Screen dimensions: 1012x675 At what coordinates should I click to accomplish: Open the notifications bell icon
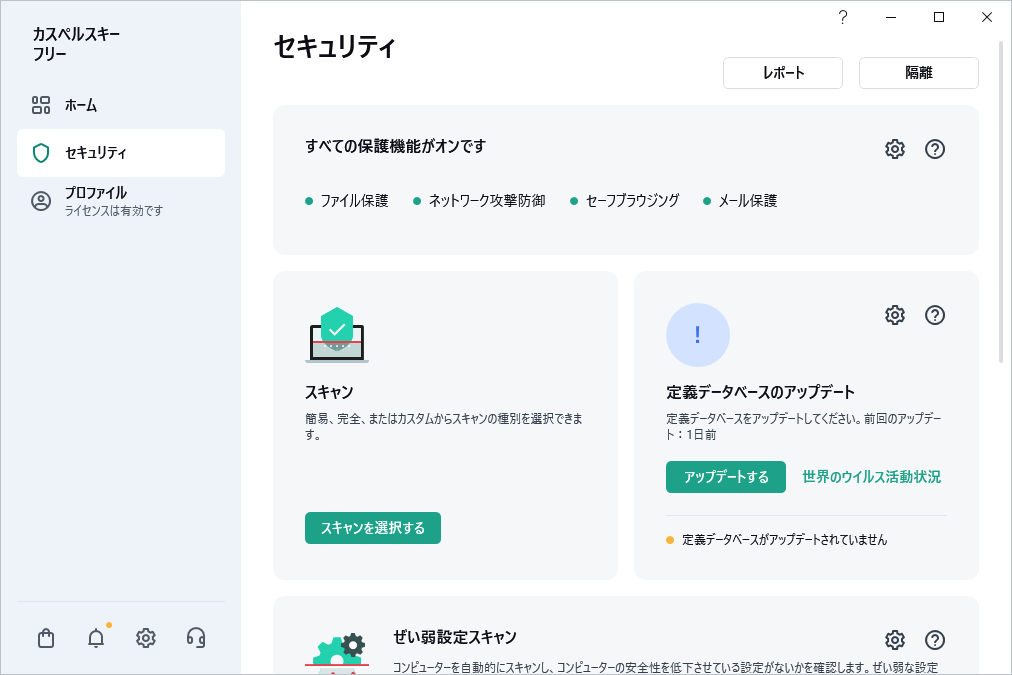(96, 638)
